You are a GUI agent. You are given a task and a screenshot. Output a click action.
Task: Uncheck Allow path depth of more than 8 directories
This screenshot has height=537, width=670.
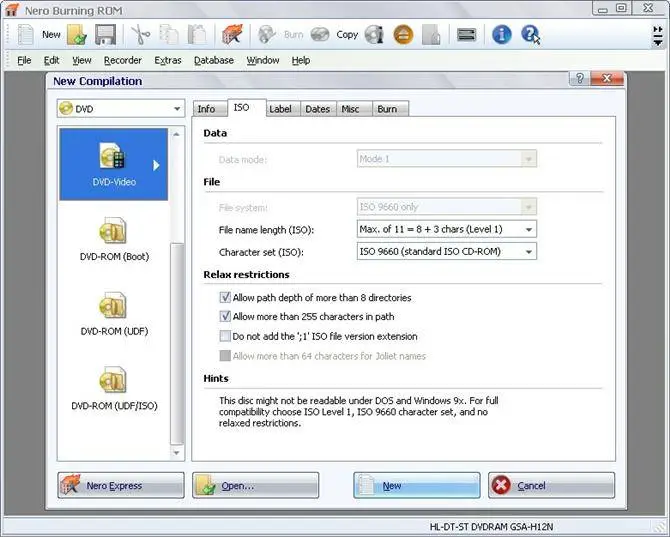[x=225, y=297]
